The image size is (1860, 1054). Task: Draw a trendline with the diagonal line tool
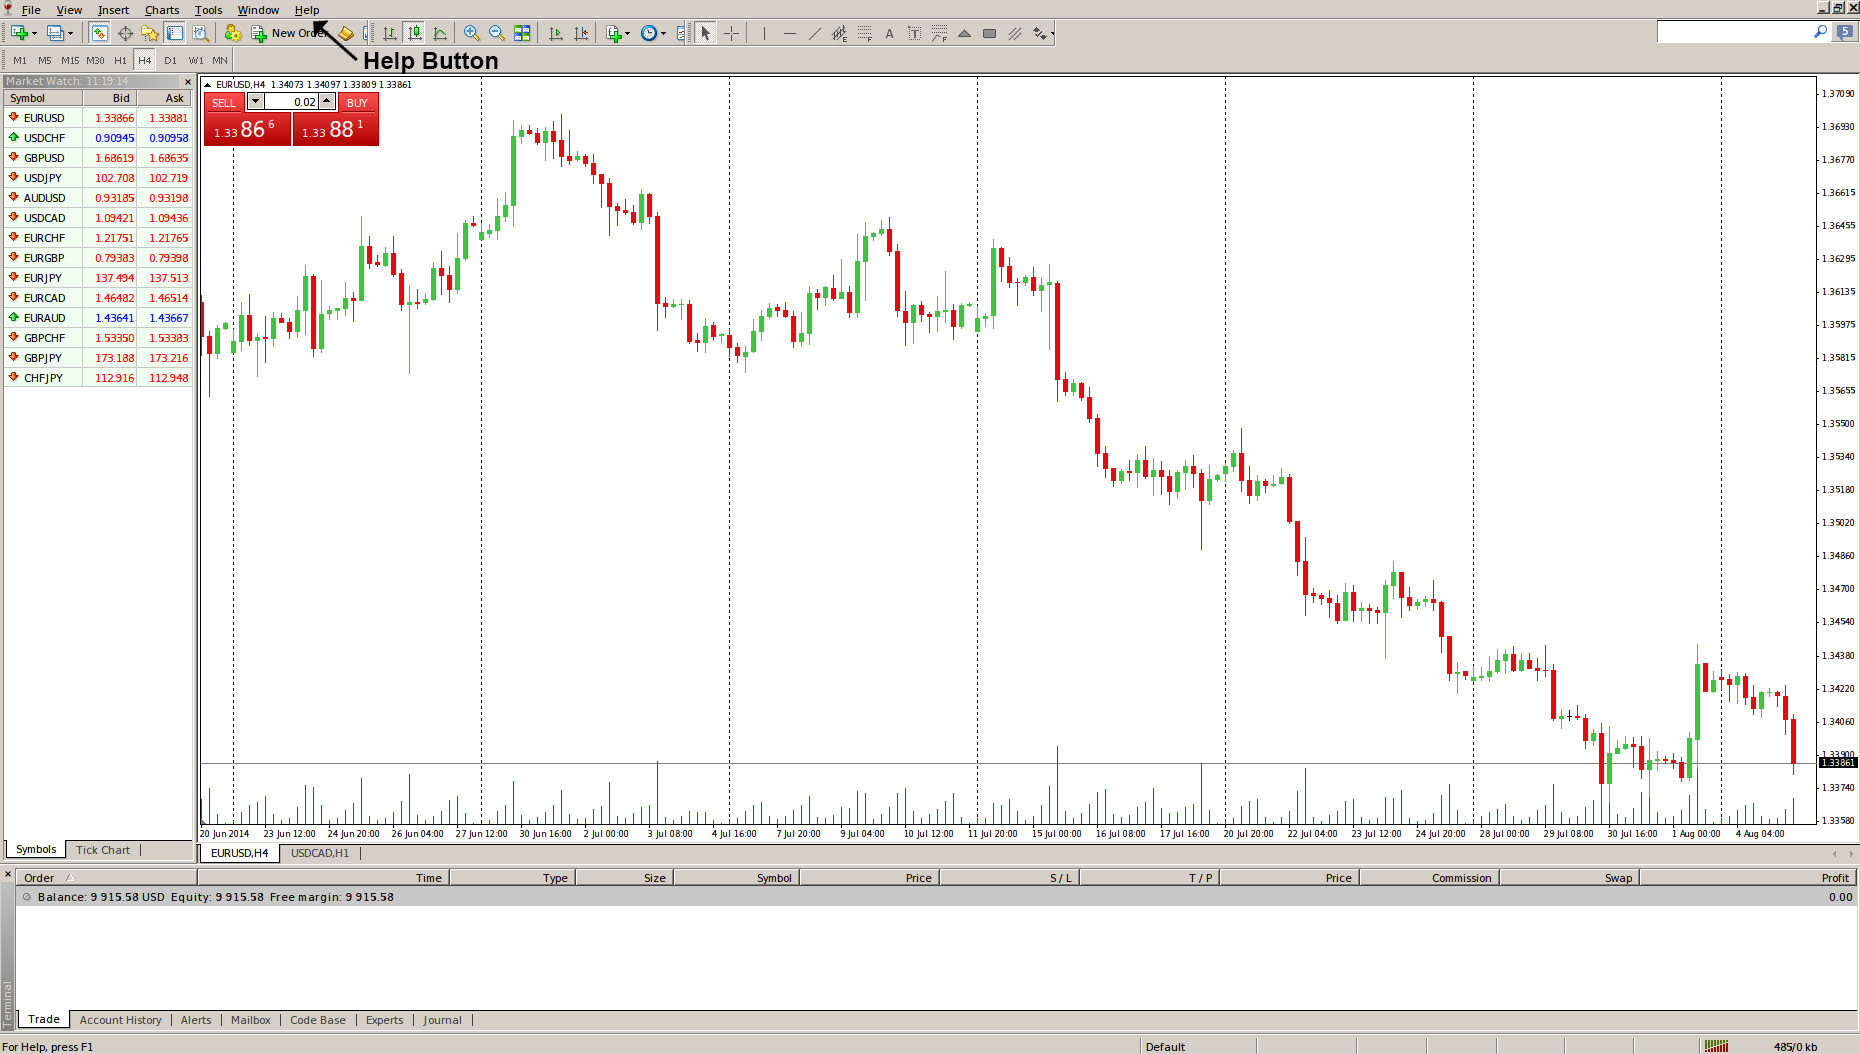click(815, 33)
